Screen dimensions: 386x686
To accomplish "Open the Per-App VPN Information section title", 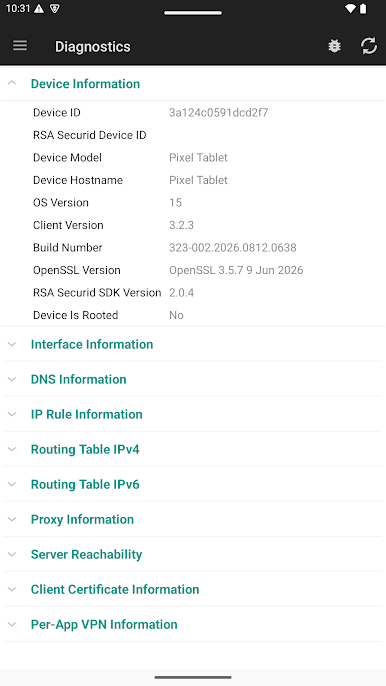I will tap(104, 624).
